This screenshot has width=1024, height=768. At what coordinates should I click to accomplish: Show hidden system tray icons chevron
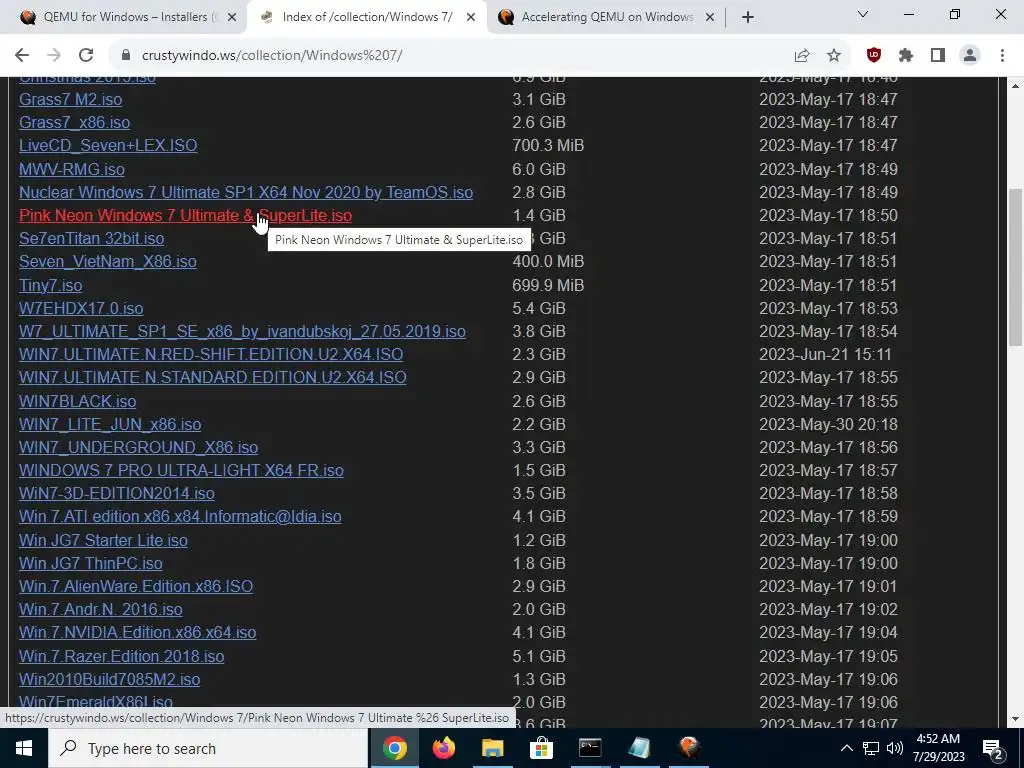pos(846,748)
